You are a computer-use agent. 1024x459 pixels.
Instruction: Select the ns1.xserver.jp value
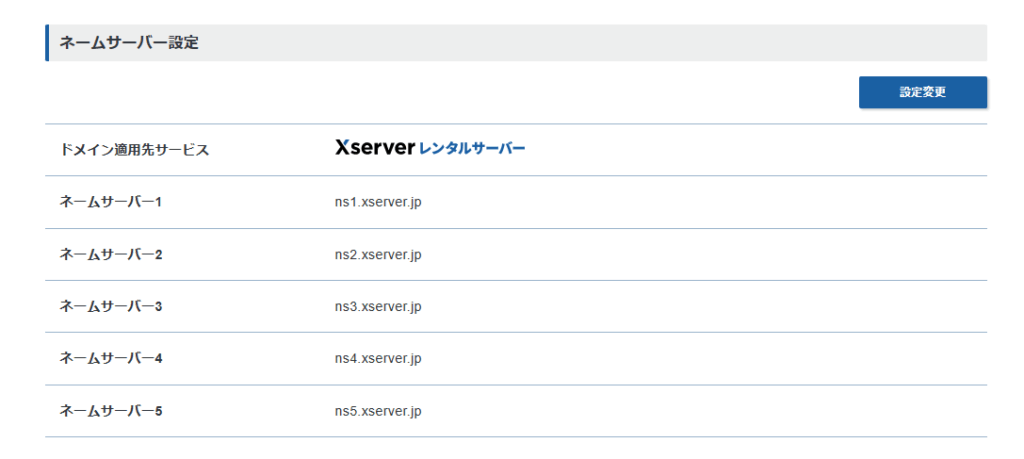point(378,202)
